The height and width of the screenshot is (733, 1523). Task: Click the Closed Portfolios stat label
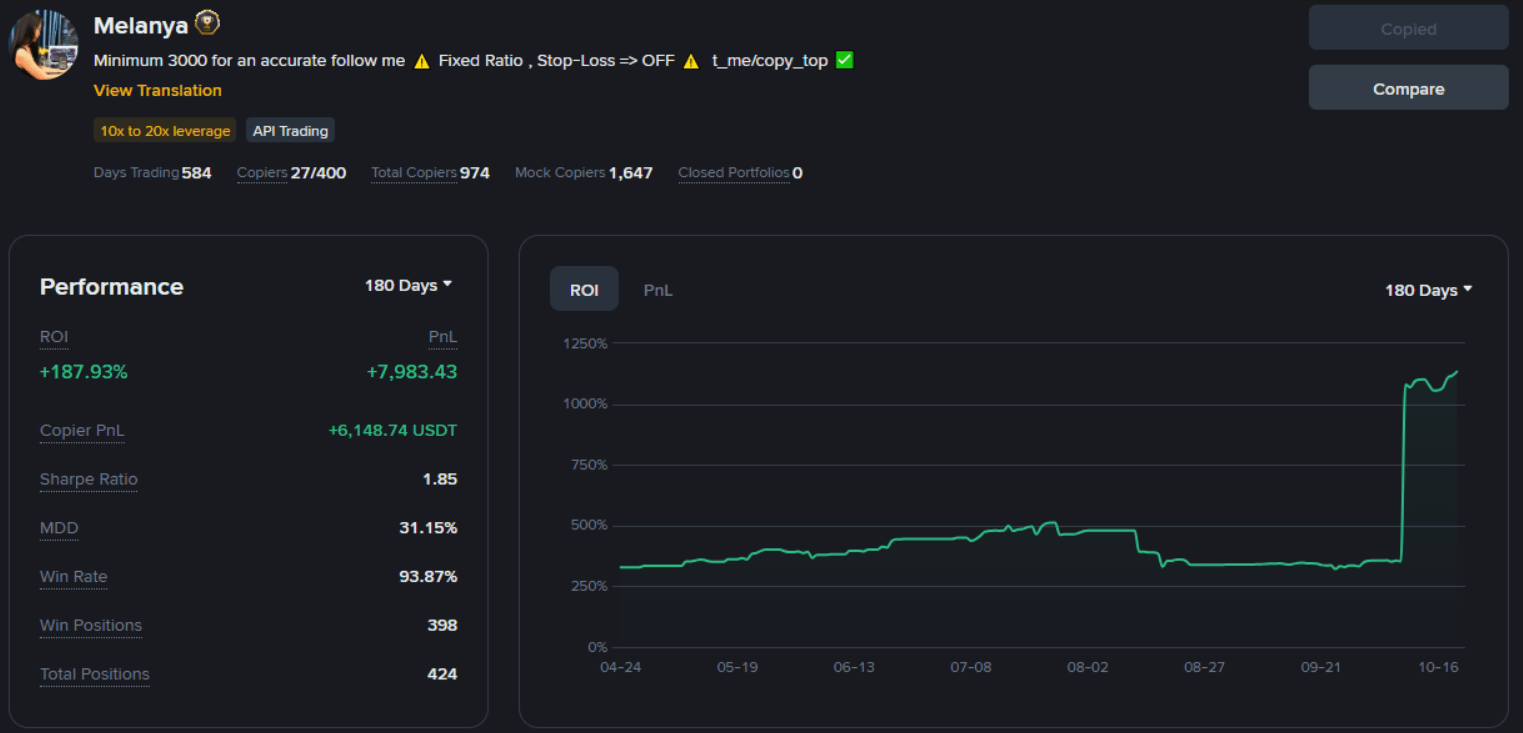(733, 173)
